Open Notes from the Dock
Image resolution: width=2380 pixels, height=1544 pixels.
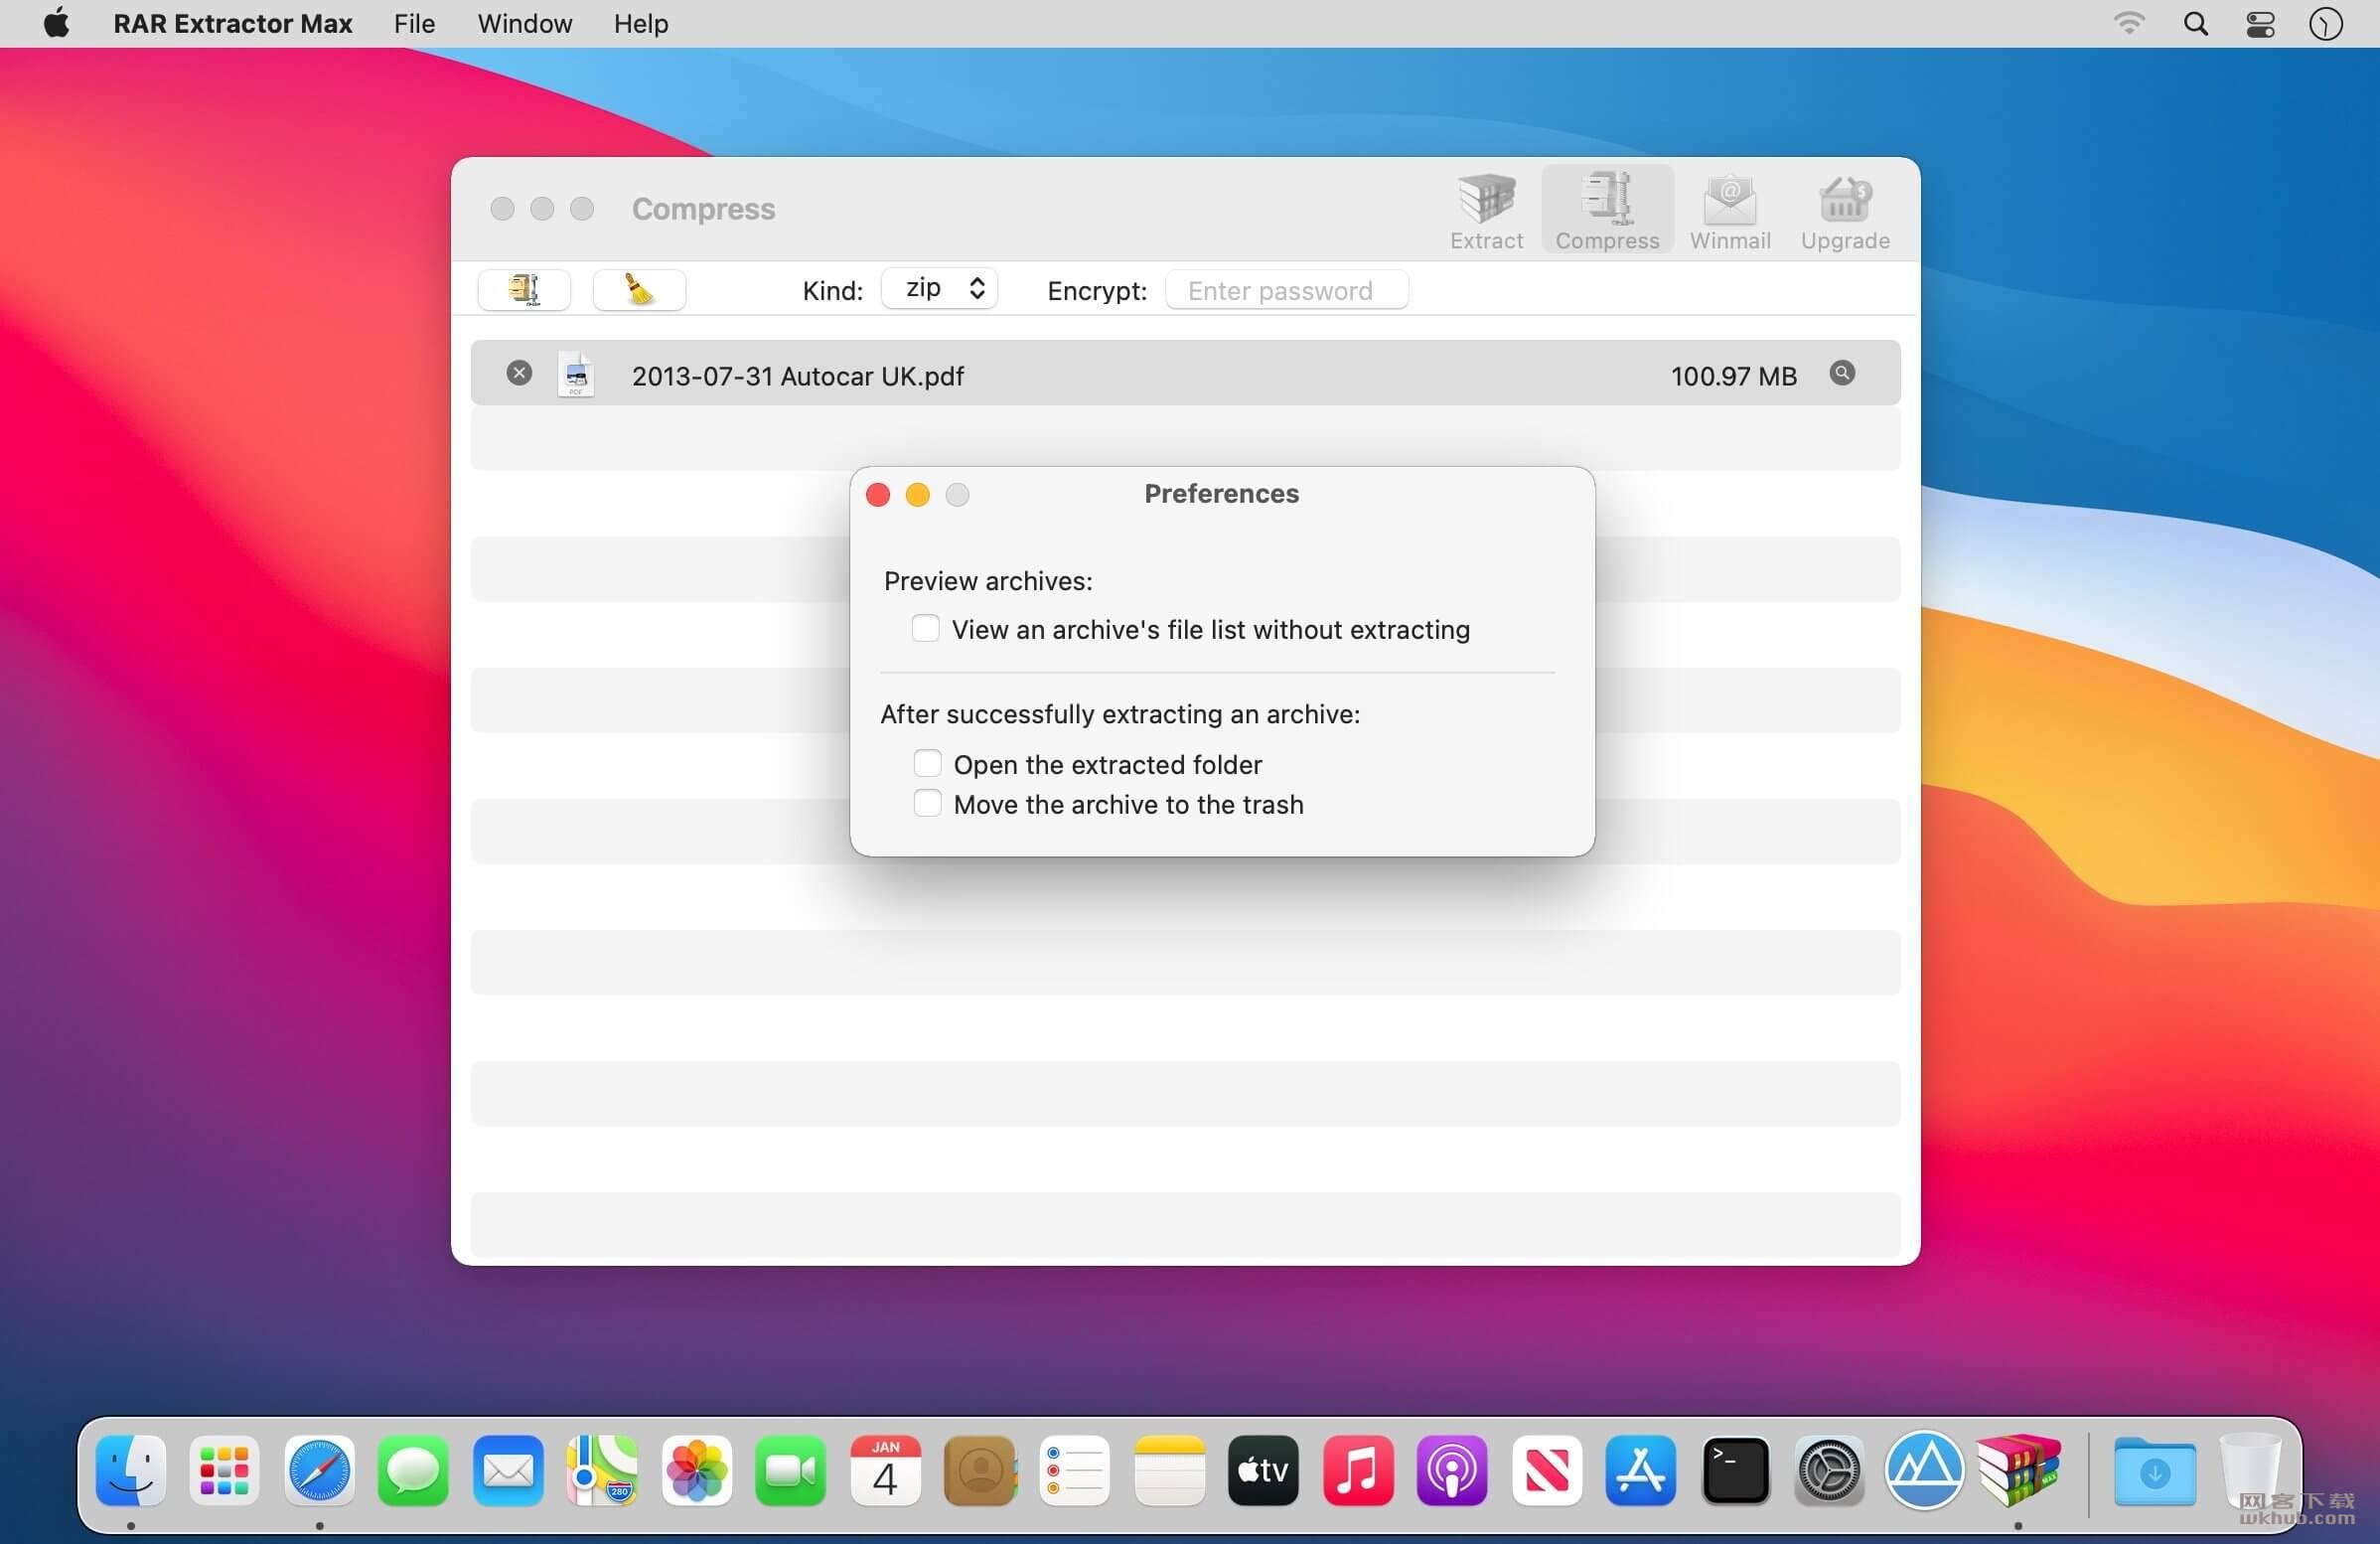[x=1169, y=1469]
